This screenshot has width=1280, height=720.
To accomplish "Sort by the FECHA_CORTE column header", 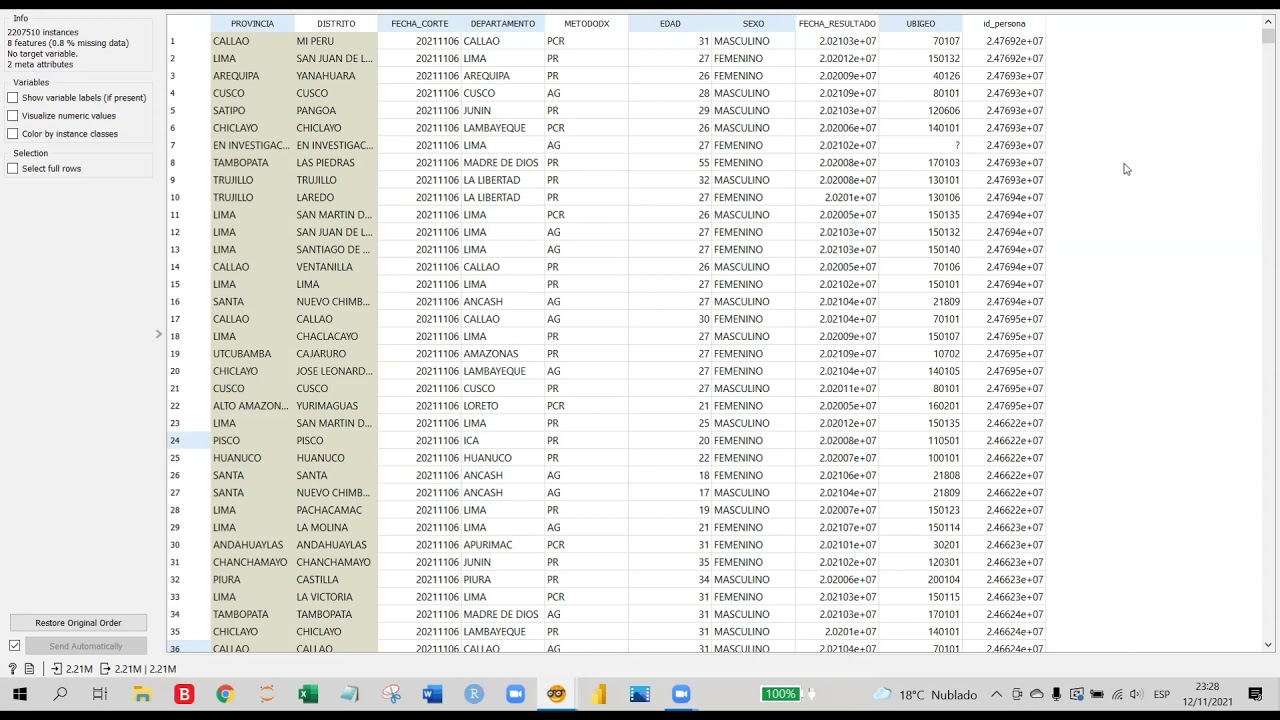I will pos(420,23).
